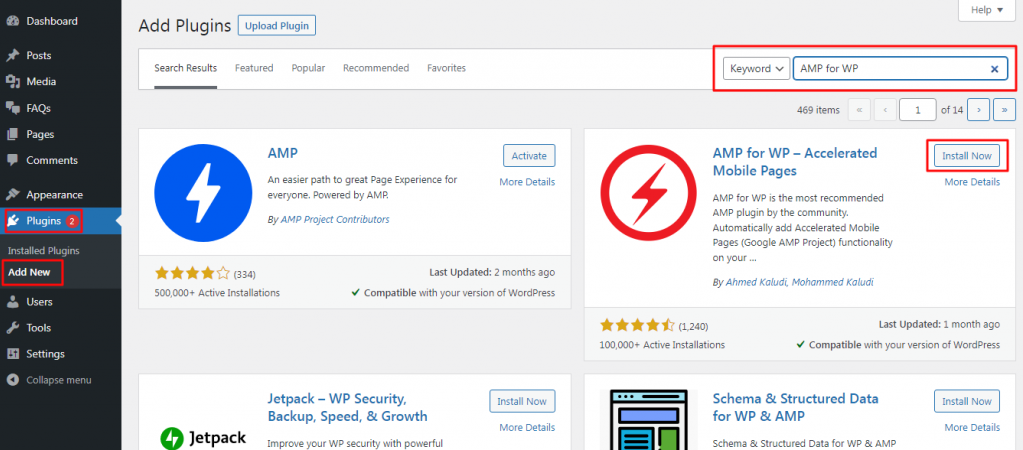Click the current page number field

pyautogui.click(x=918, y=110)
